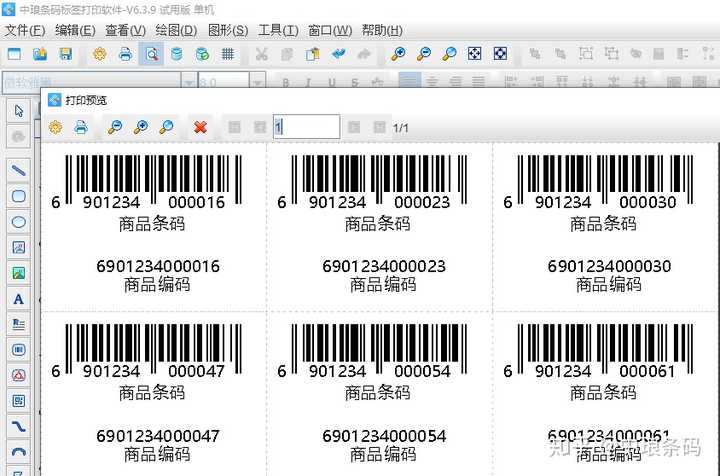Open the 文件(F) menu

[25, 31]
